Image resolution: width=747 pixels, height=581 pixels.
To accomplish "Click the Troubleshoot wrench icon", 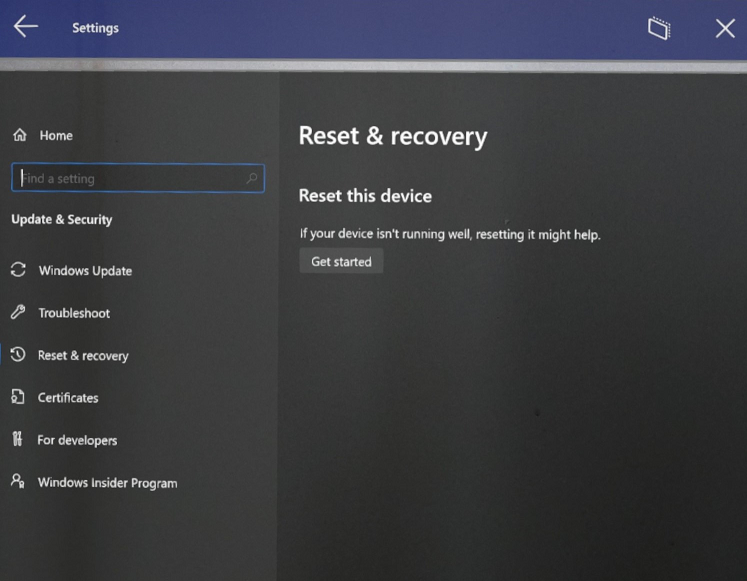I will pyautogui.click(x=18, y=312).
